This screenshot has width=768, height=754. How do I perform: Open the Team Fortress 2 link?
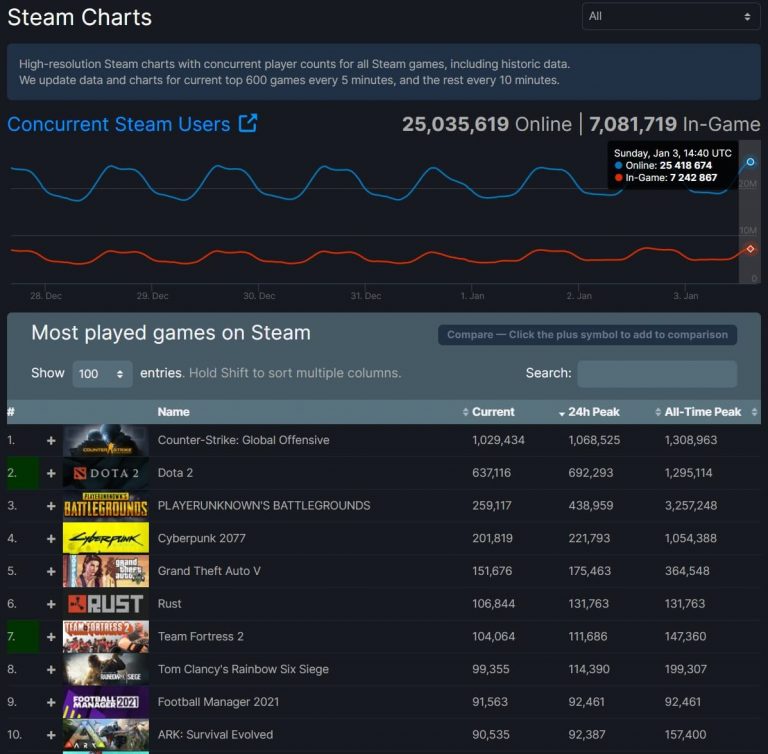[x=200, y=636]
